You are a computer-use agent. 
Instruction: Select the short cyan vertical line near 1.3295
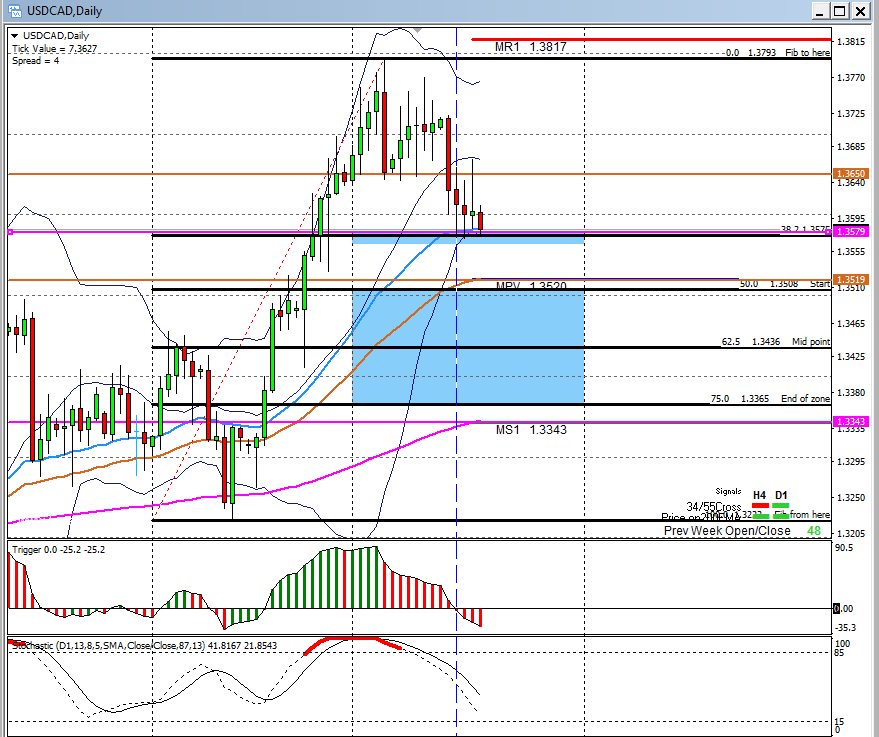(137, 445)
